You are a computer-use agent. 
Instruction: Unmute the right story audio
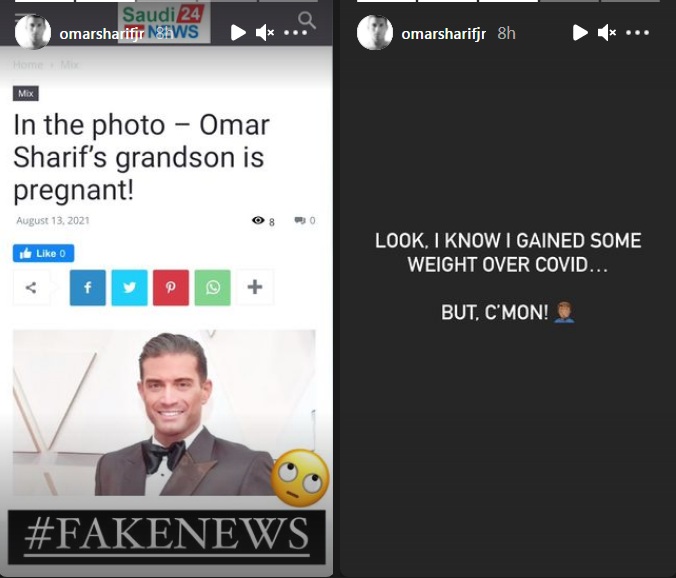coord(607,33)
